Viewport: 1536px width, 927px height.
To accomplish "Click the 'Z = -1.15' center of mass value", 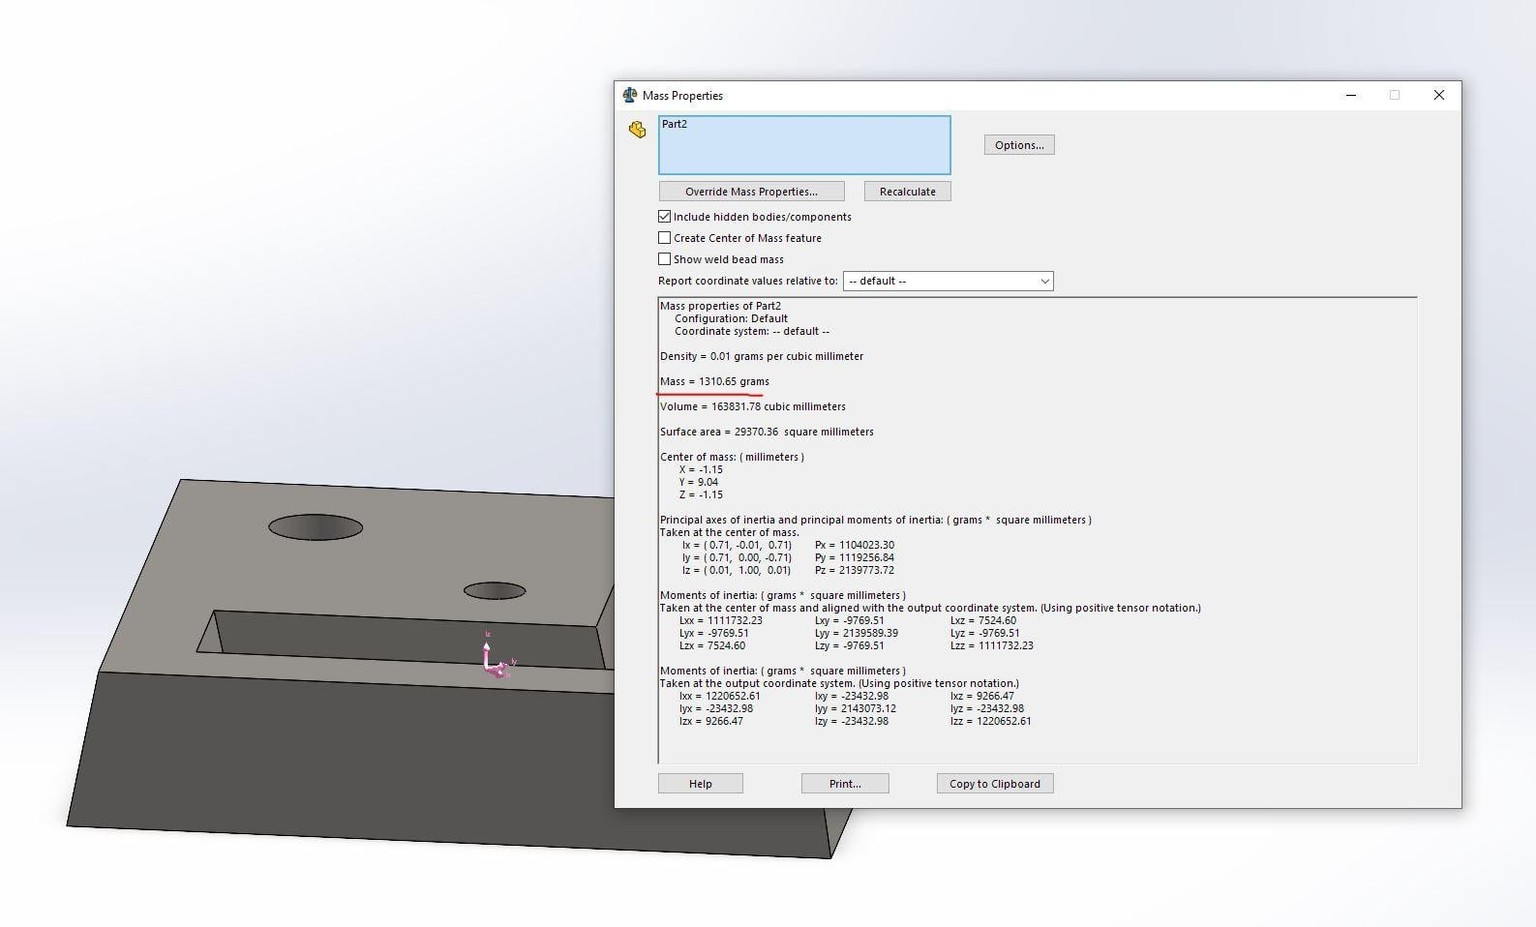I will pos(700,494).
